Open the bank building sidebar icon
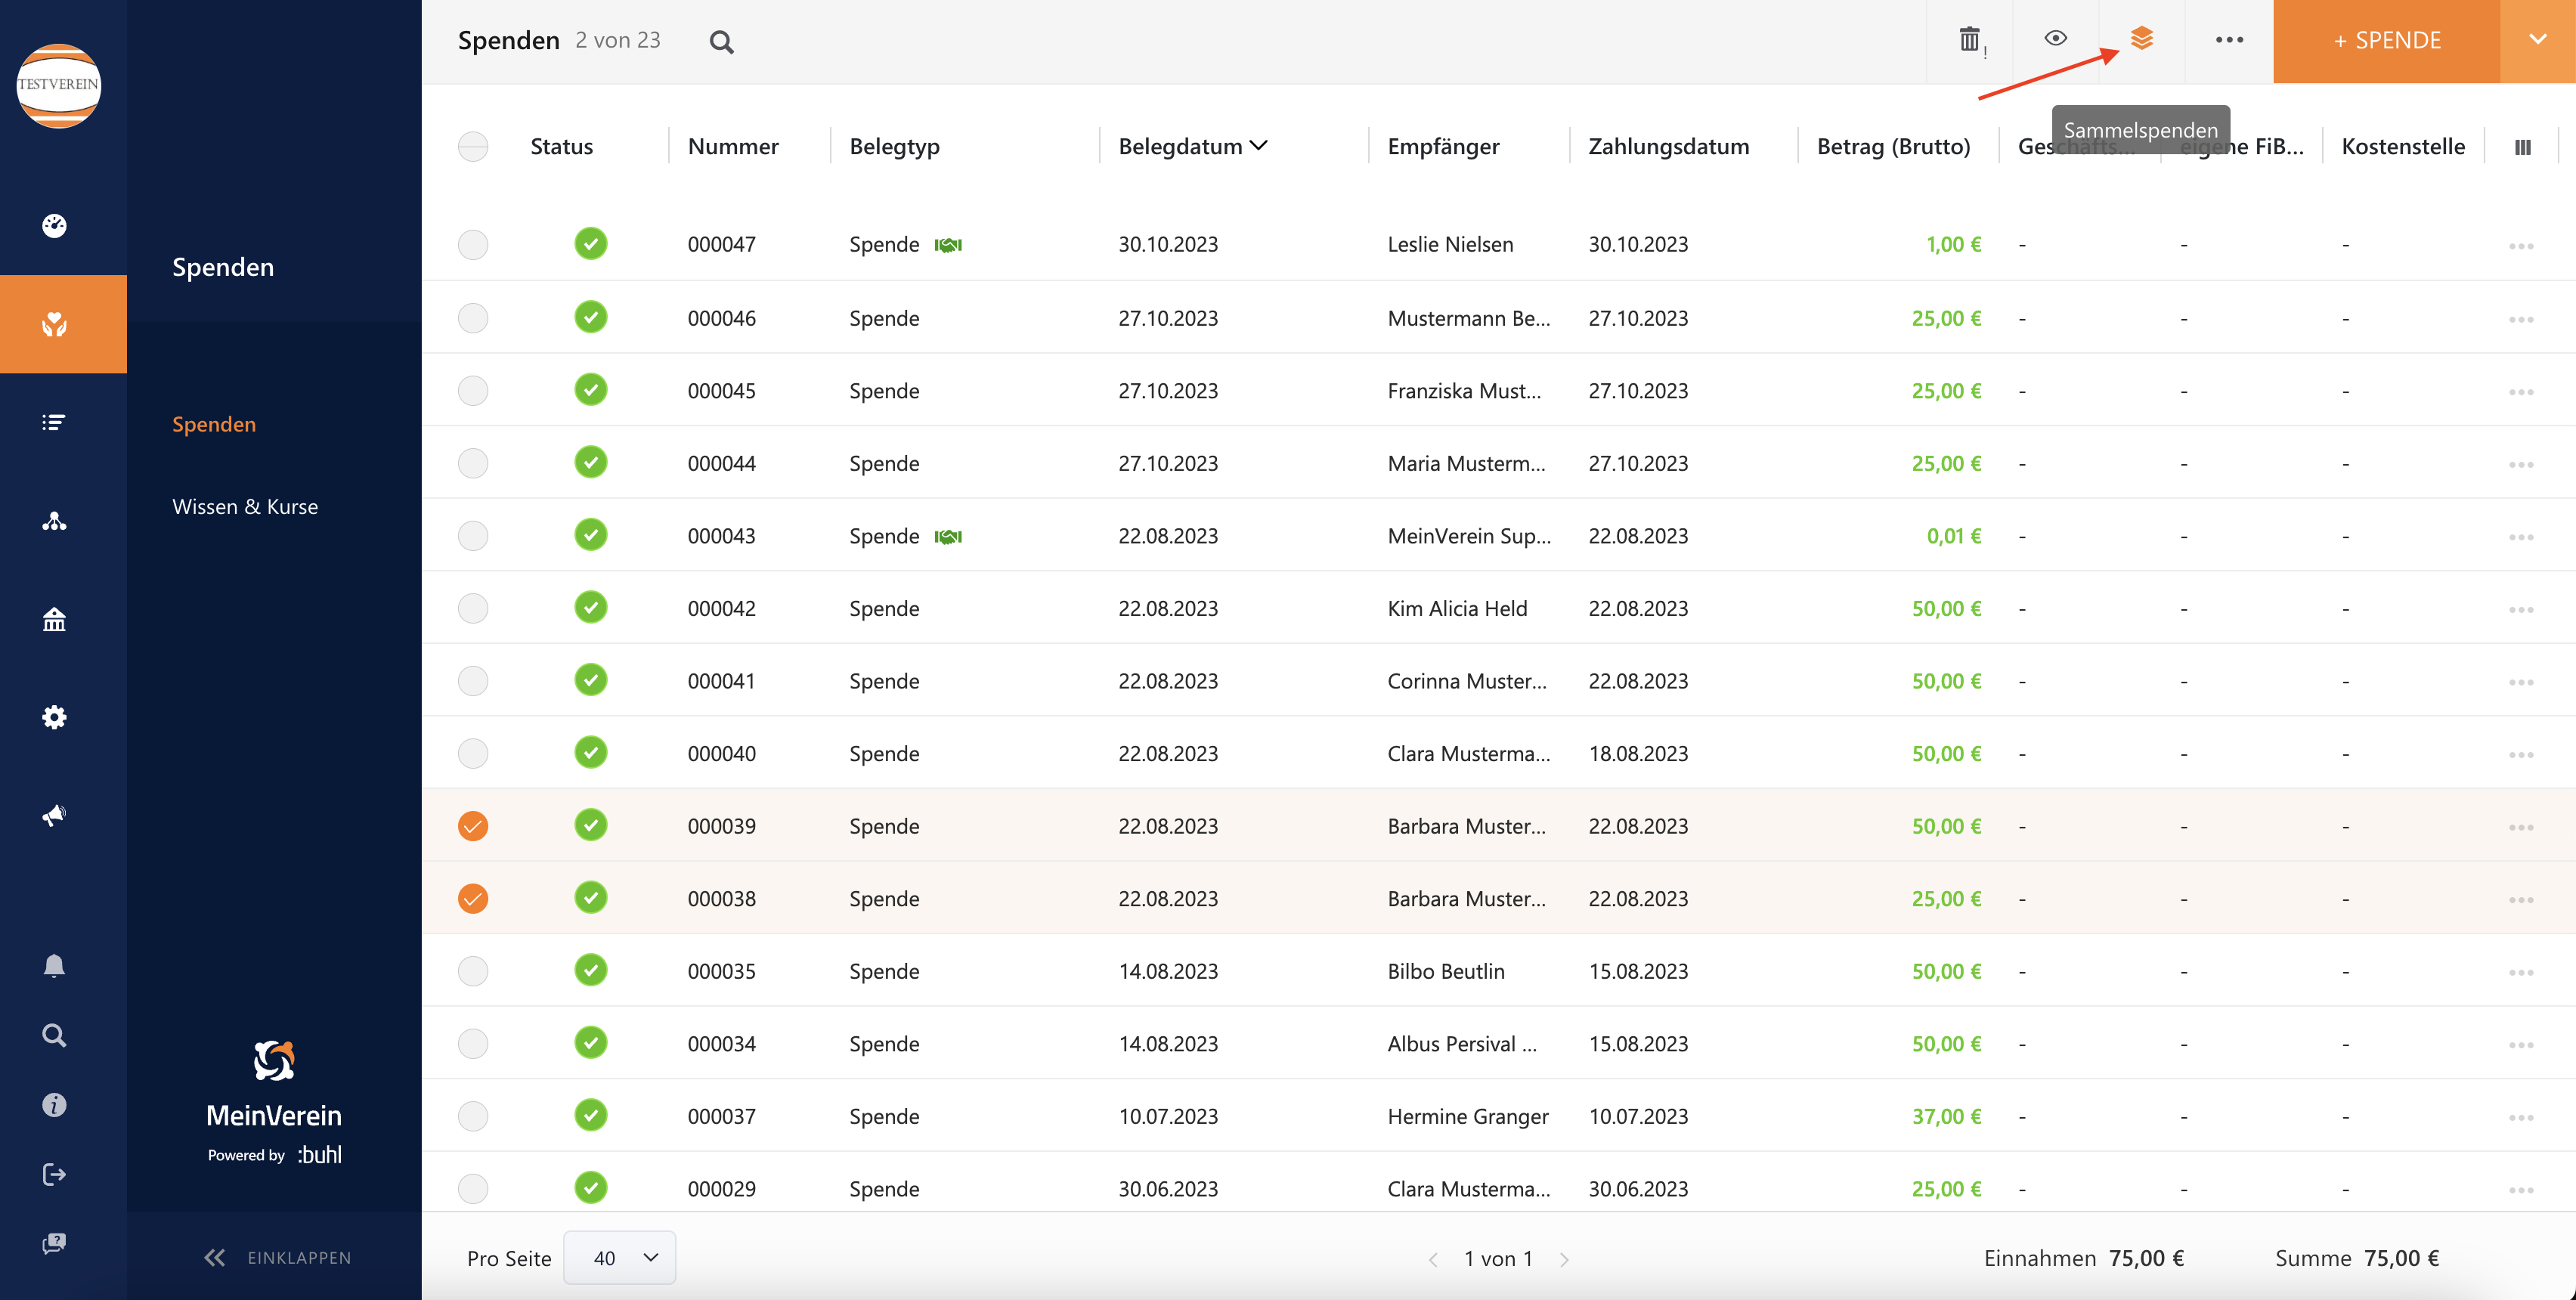 pos(54,619)
